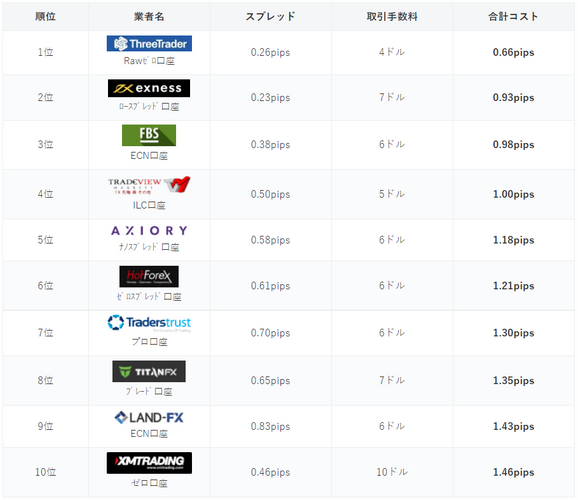The image size is (578, 500).
Task: Click the 1.00pips total cost
Action: click(x=513, y=194)
